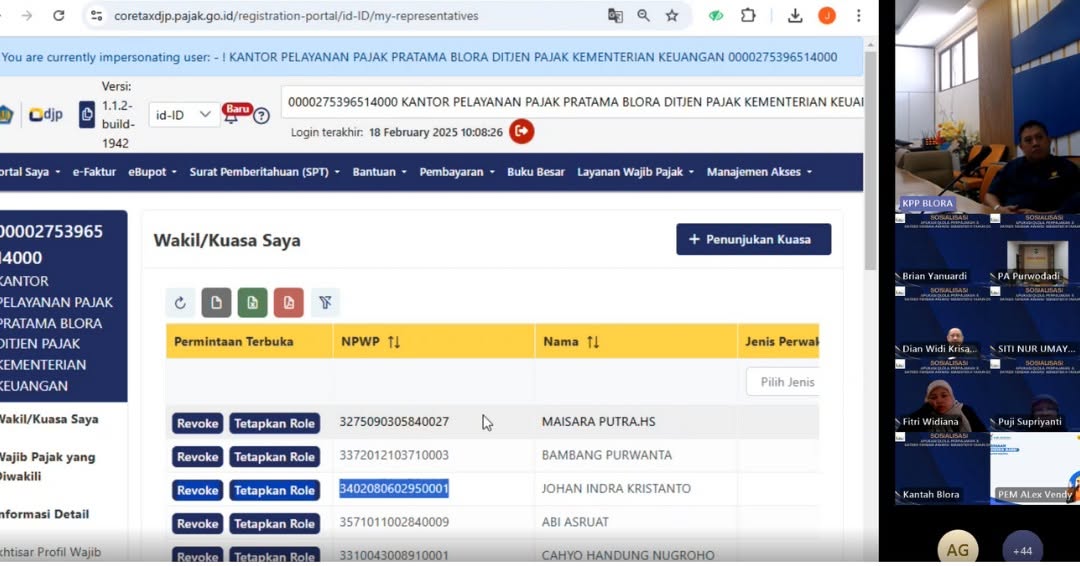Open the e-Faktur menu item

(94, 172)
